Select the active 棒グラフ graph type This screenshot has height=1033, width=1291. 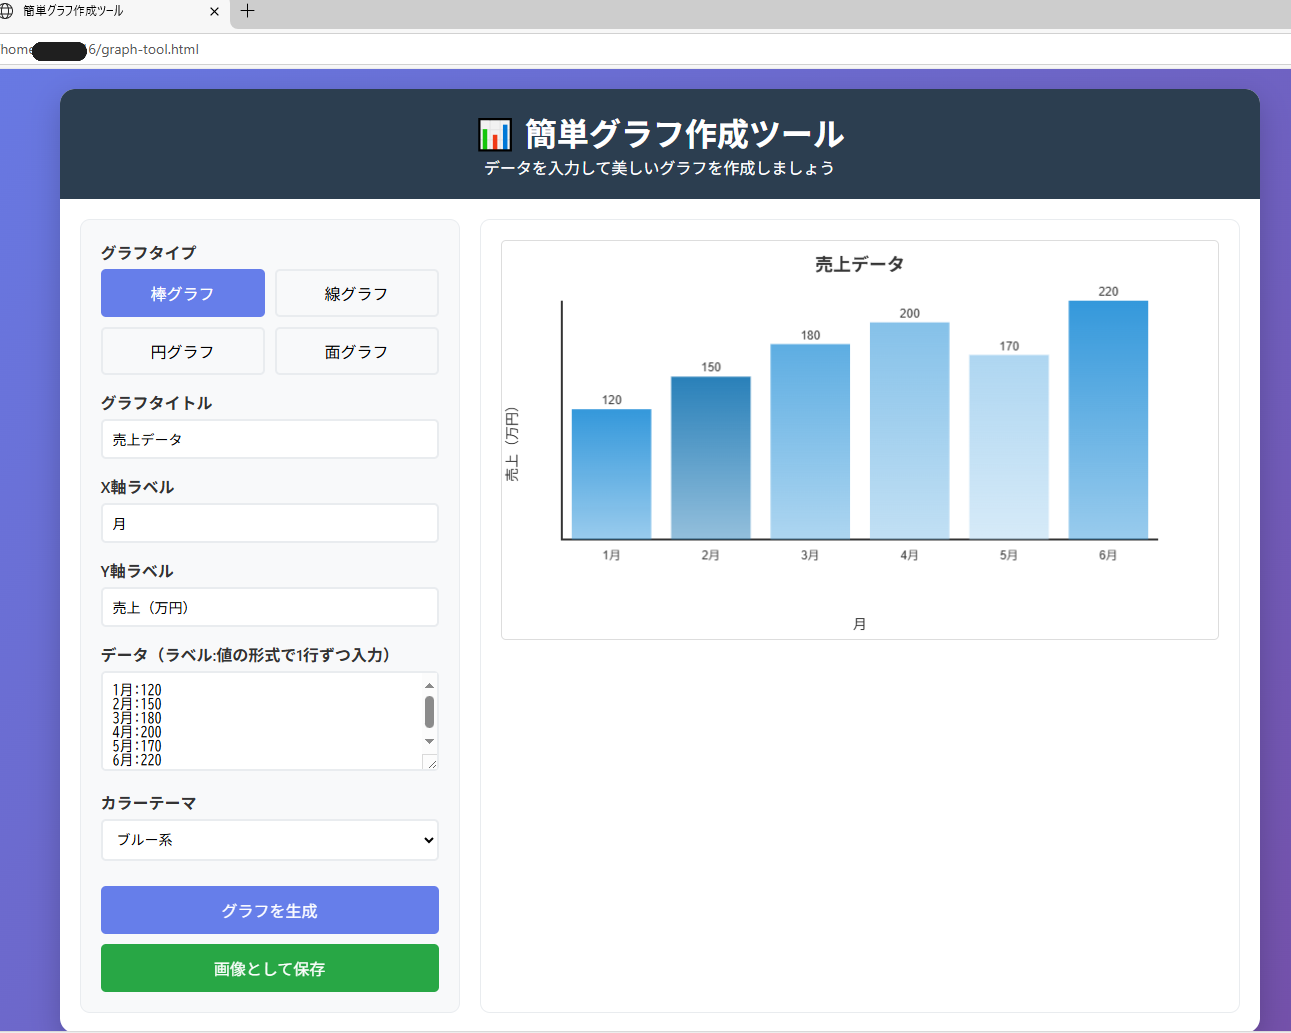tap(182, 292)
